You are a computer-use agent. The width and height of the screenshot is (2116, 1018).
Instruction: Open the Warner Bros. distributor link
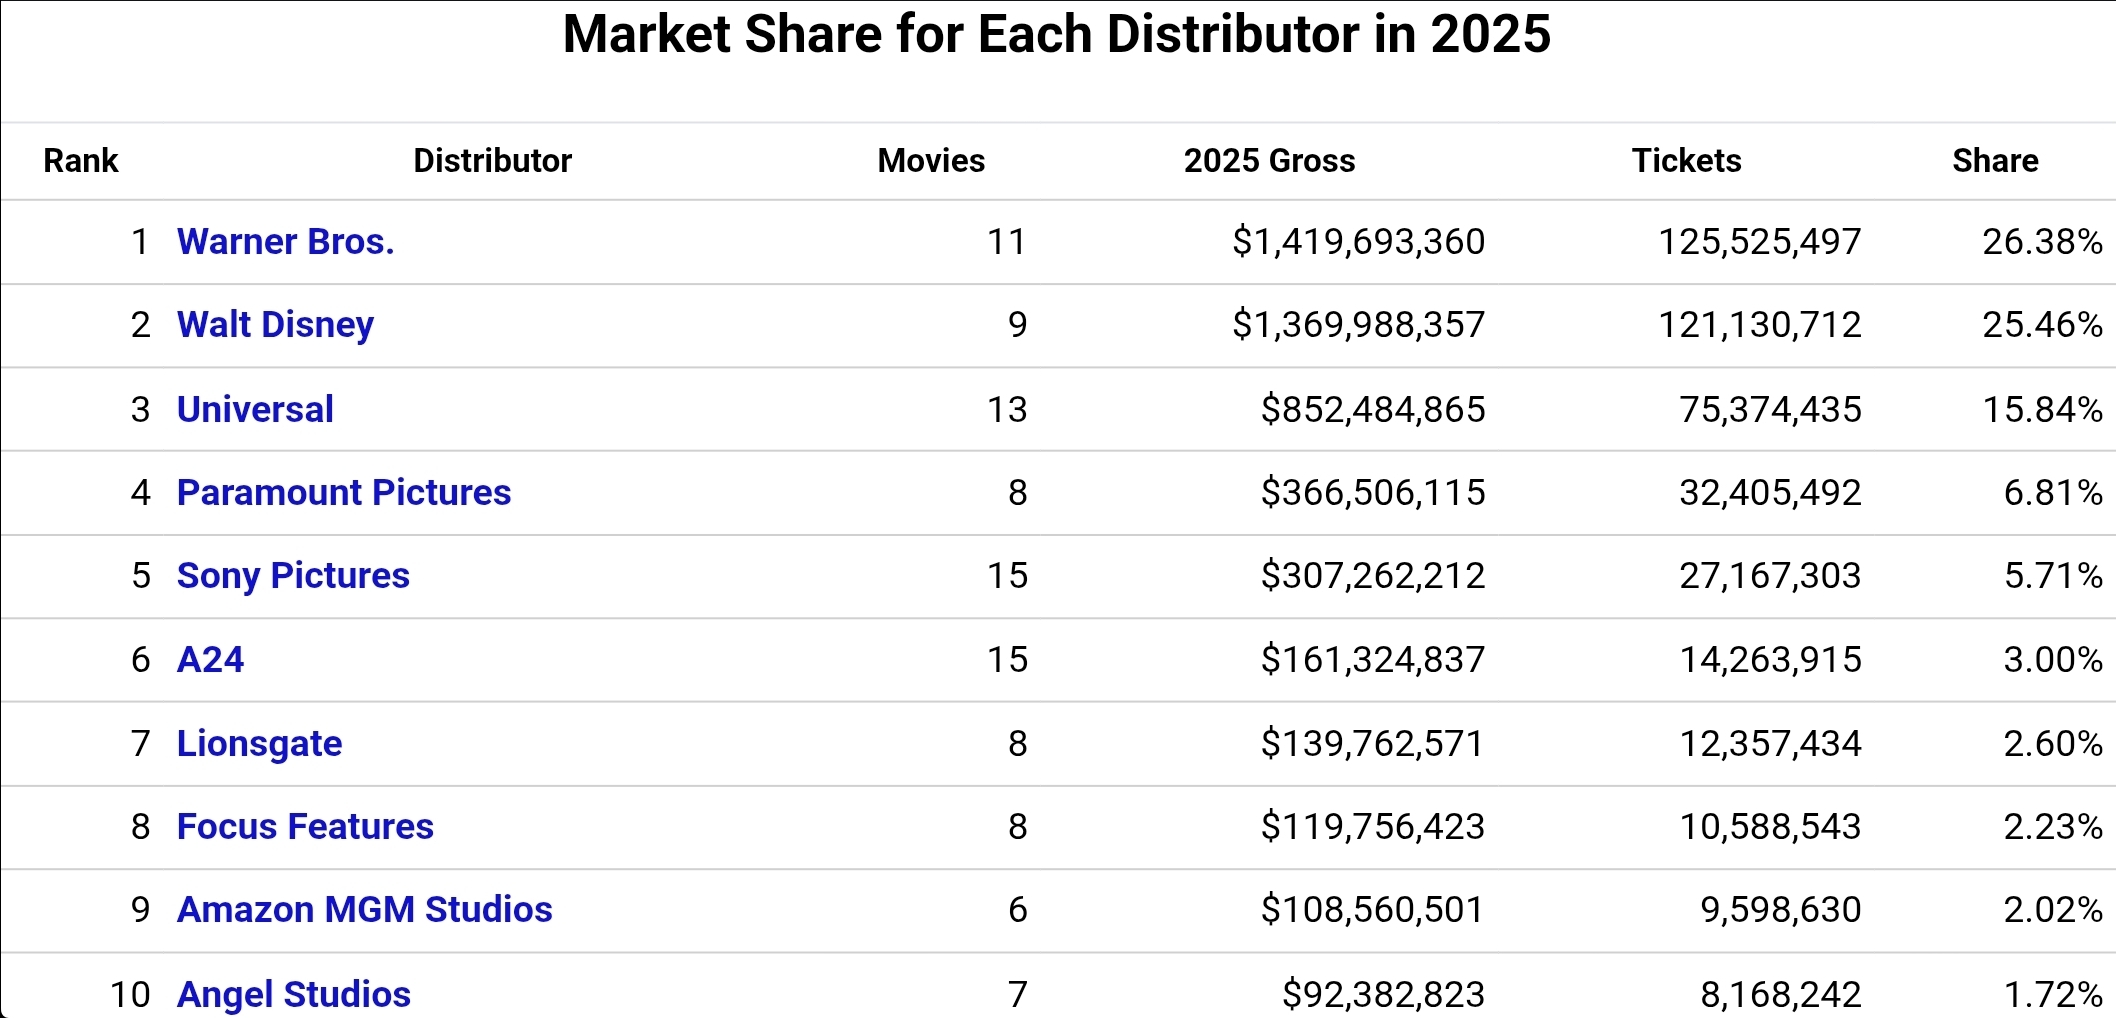coord(285,242)
